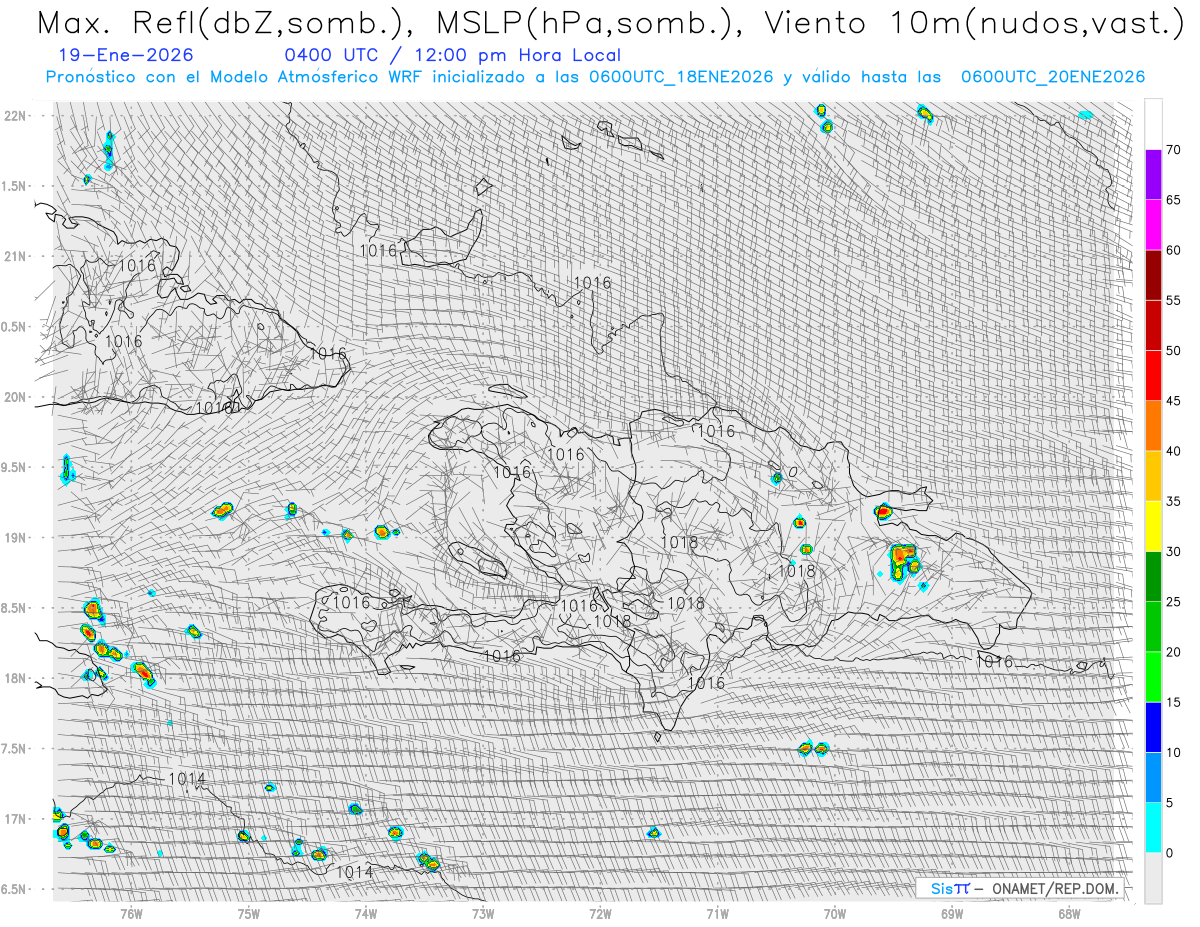This screenshot has width=1200, height=927.
Task: Click the 75W longitude axis label
Action: 248,913
